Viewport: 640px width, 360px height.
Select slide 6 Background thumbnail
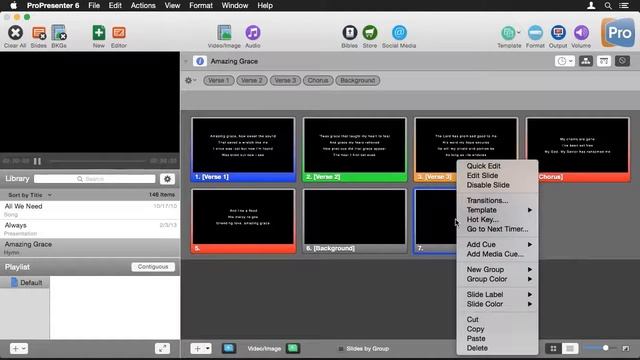tap(355, 221)
